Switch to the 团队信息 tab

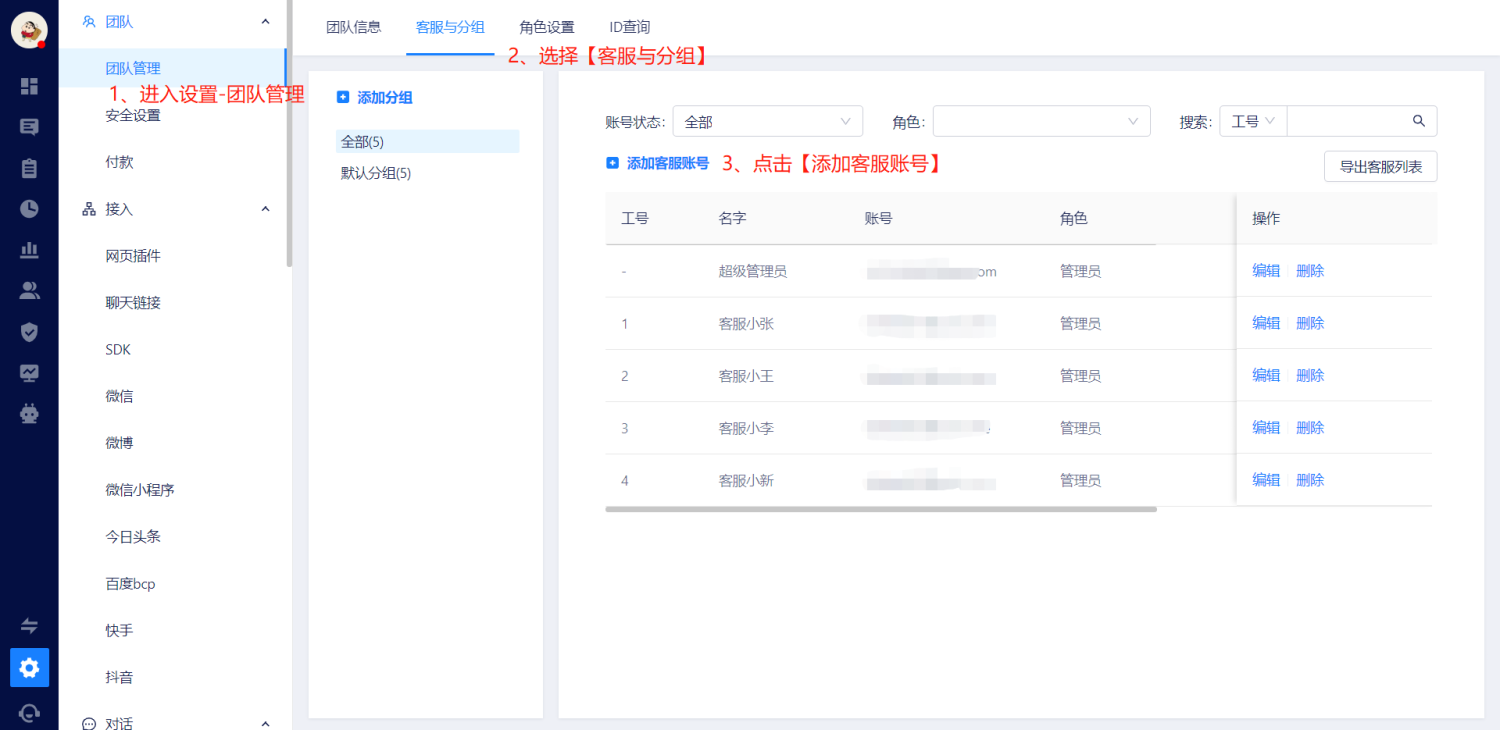click(x=354, y=27)
